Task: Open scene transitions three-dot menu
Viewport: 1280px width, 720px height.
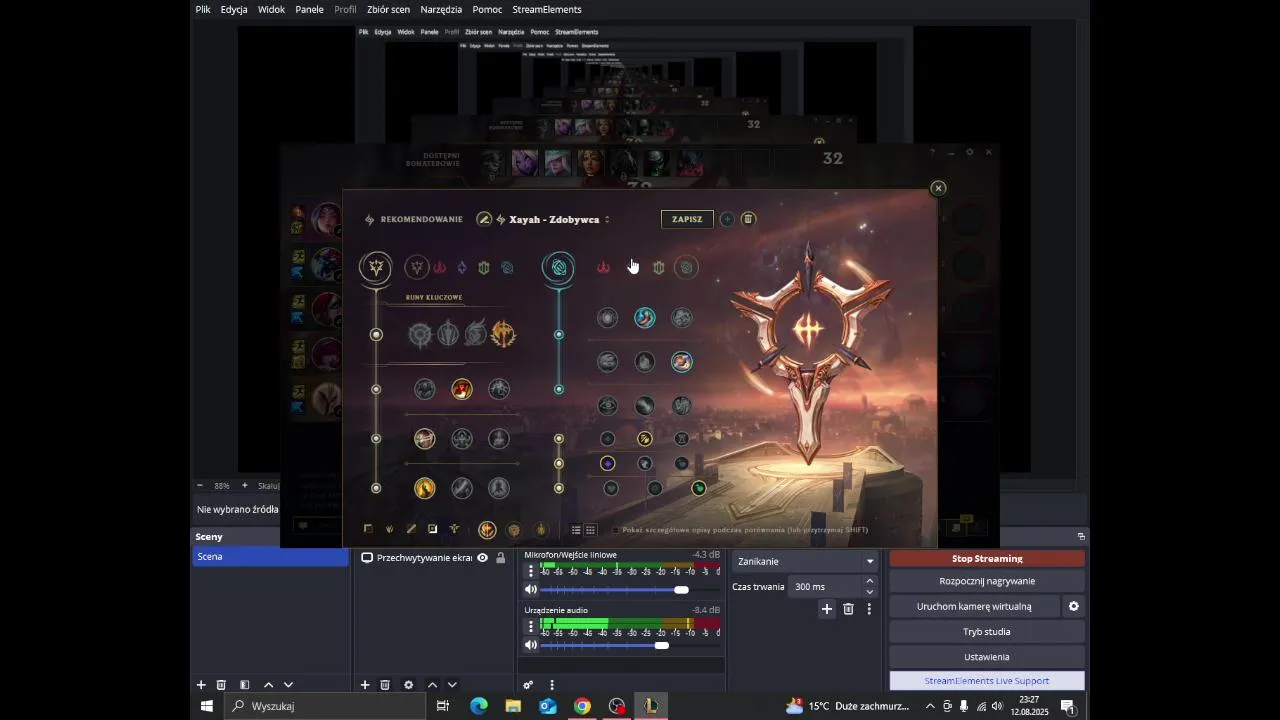Action: 869,609
